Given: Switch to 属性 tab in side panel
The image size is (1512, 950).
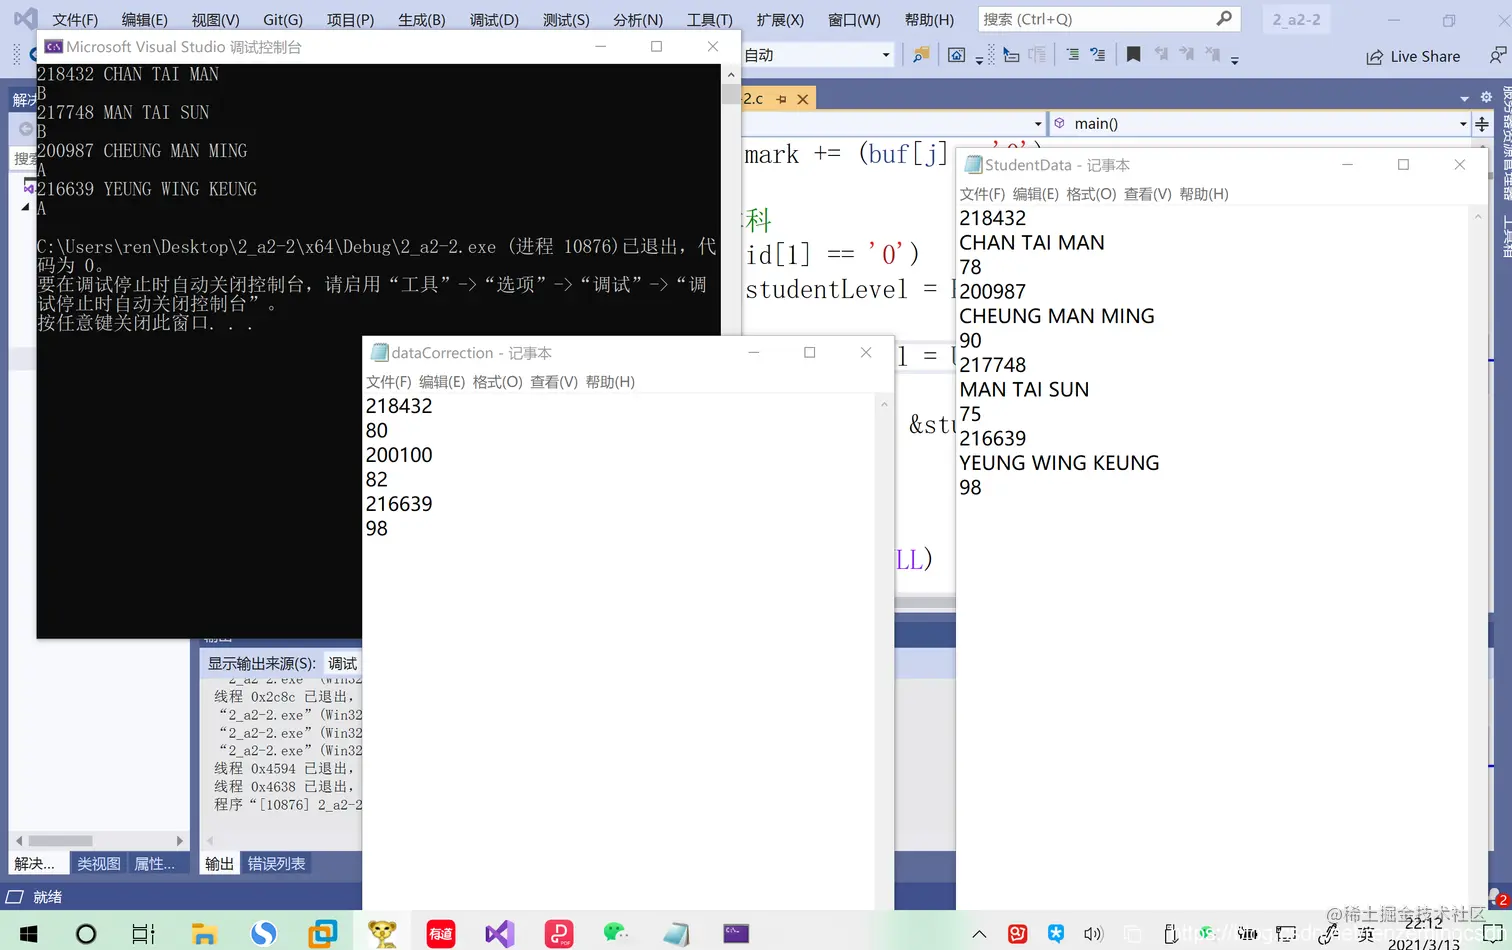Looking at the screenshot, I should [x=155, y=864].
